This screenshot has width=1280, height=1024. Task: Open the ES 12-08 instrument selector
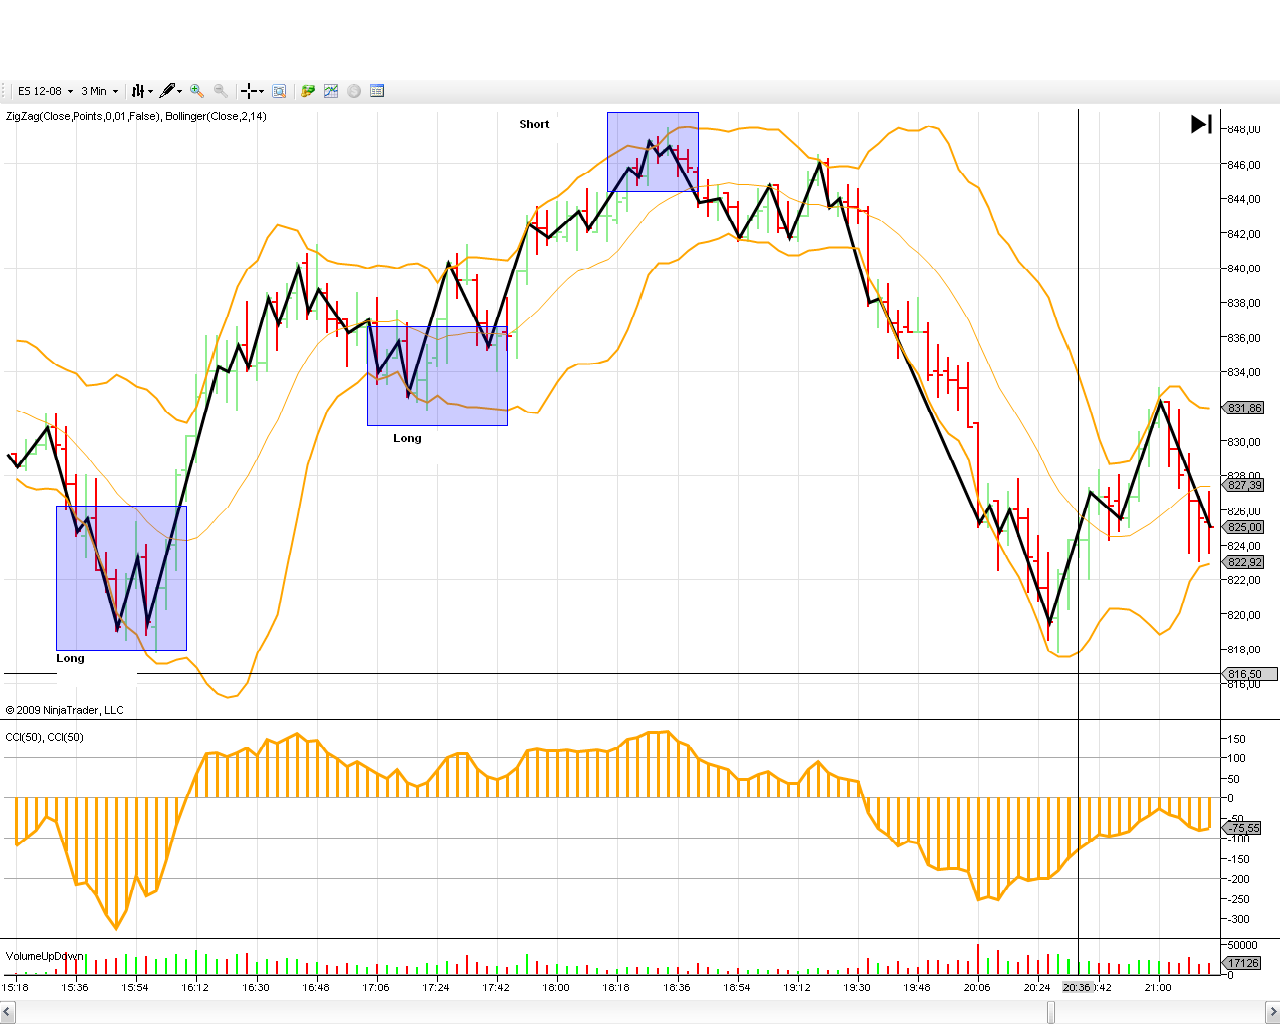coord(45,91)
